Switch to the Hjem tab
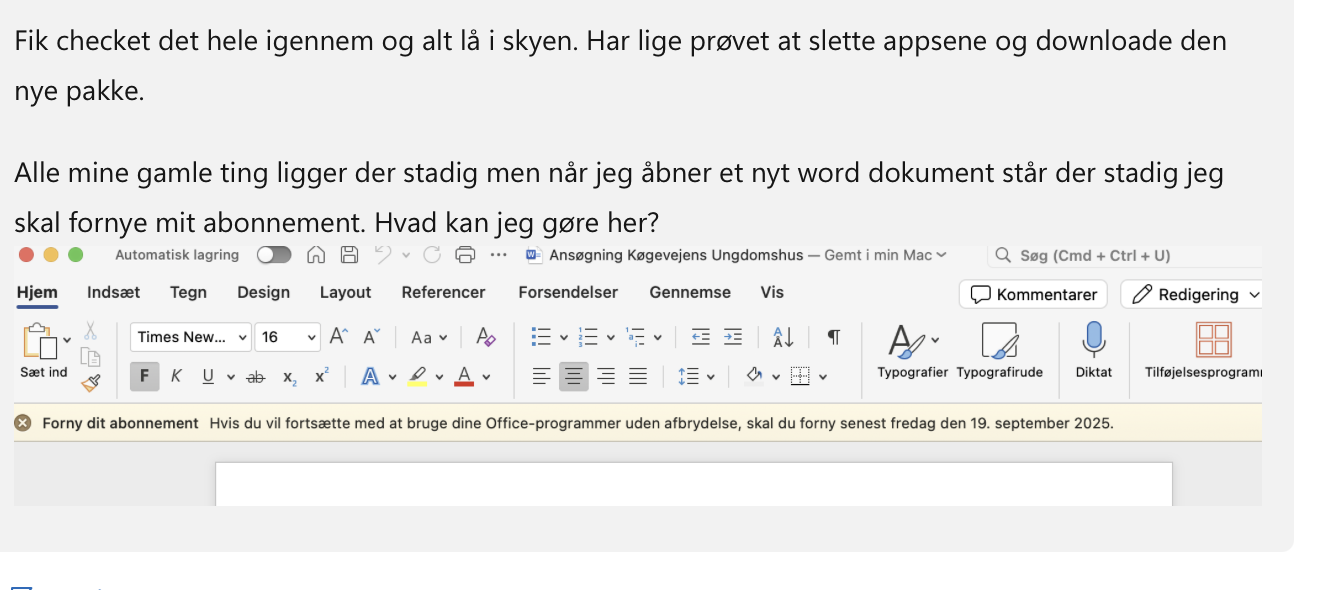Screen dimensions: 1336x590 (37, 293)
